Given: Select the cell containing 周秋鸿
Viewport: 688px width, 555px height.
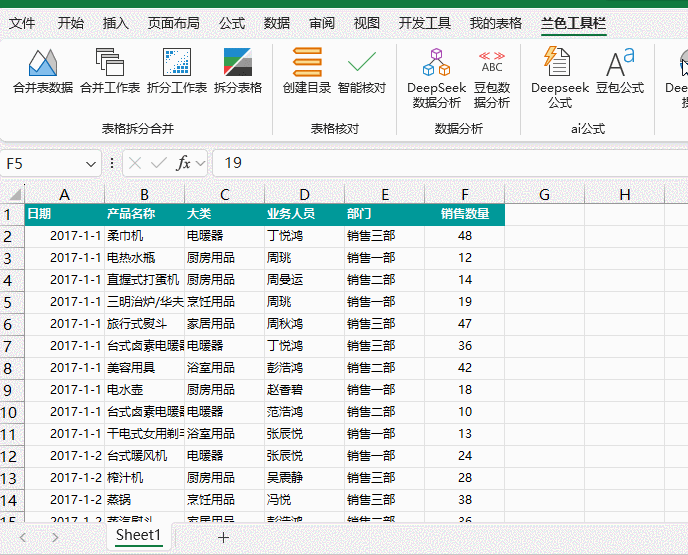Looking at the screenshot, I should click(x=305, y=324).
